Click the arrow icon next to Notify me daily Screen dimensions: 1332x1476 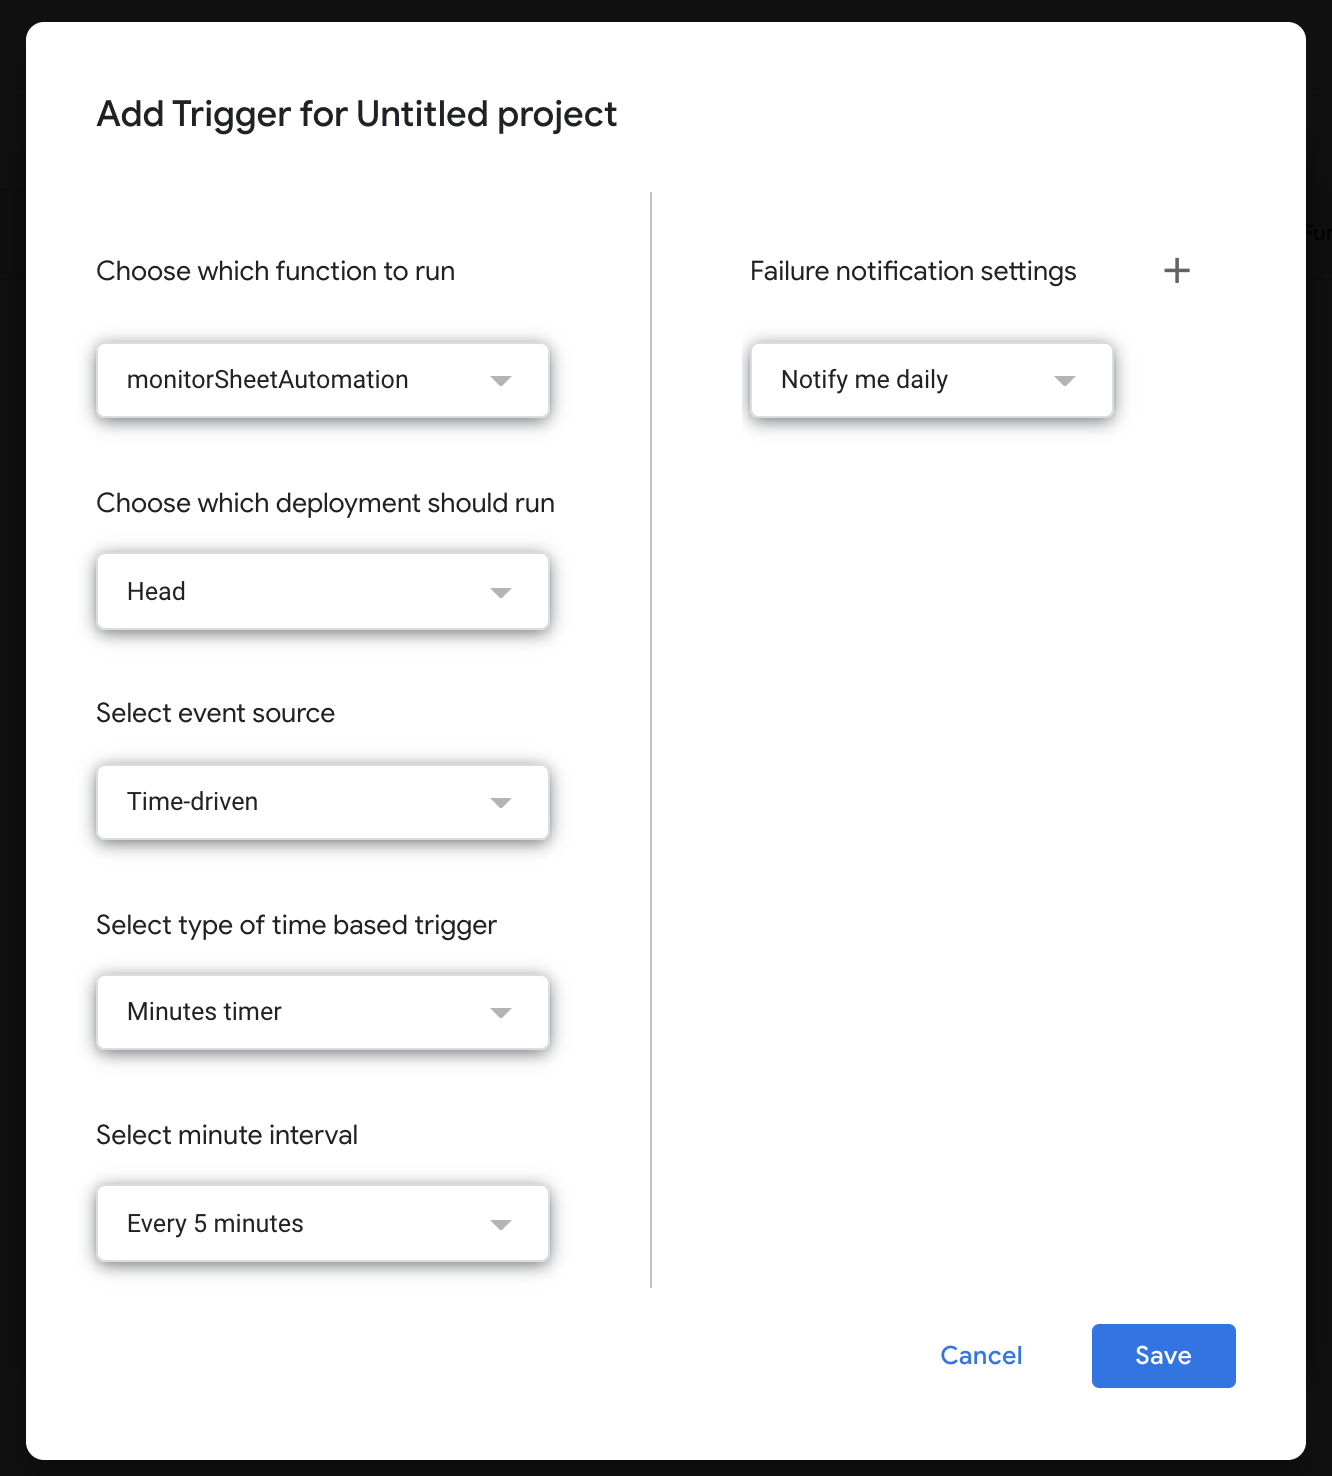click(x=1065, y=380)
